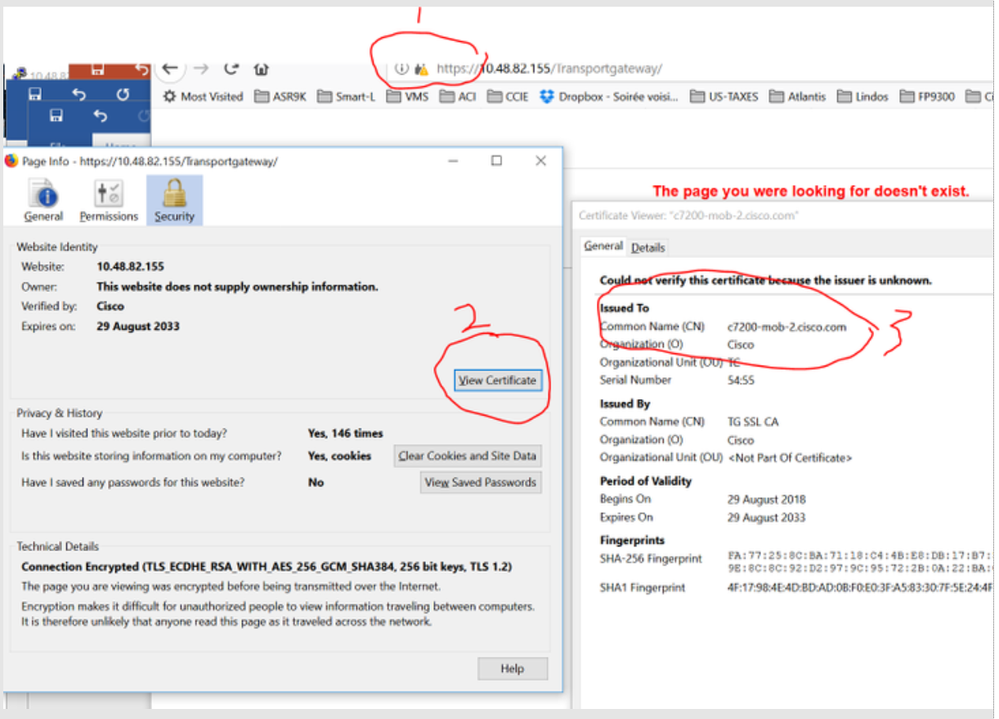The height and width of the screenshot is (719, 999).
Task: Select the certificate Expires On 29 August 2033
Action: (766, 518)
